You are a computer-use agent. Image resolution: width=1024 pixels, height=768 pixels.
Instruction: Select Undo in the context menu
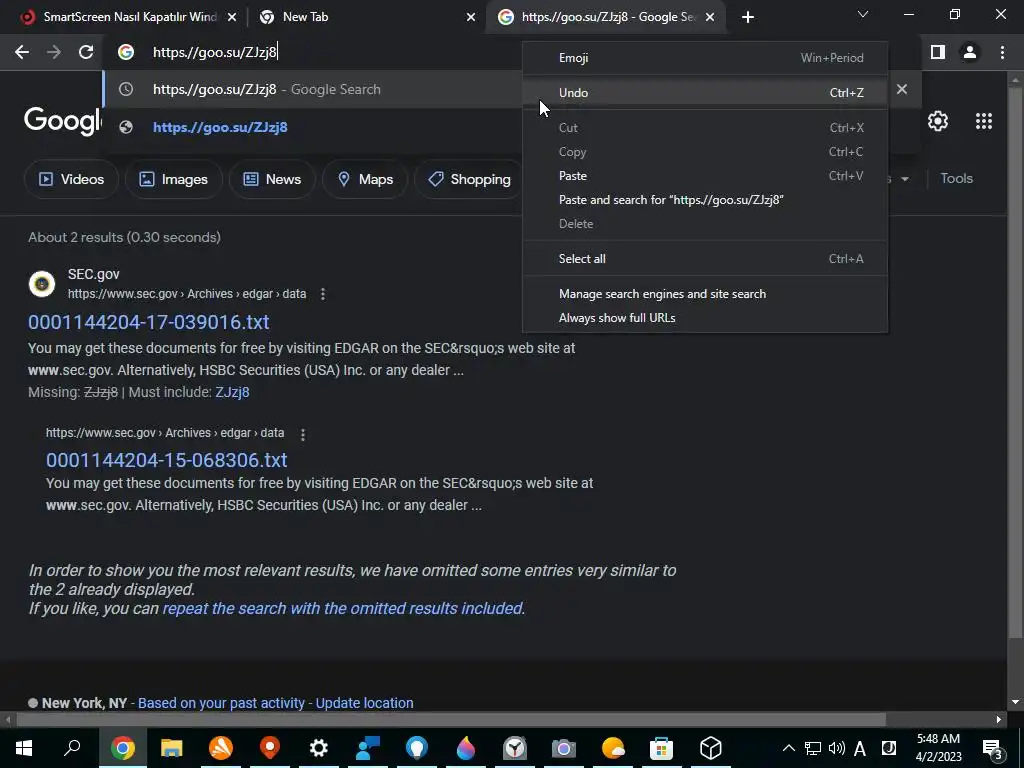click(705, 93)
